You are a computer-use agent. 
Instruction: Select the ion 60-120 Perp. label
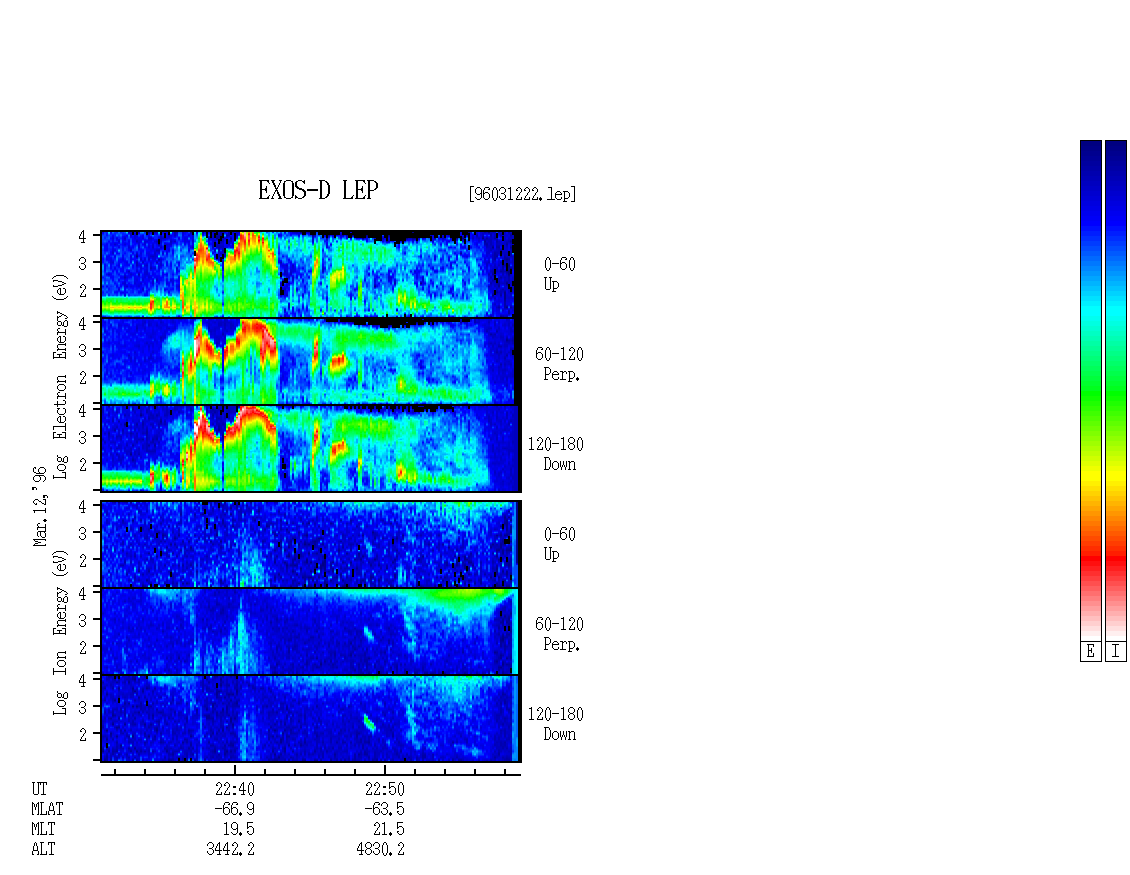559,634
